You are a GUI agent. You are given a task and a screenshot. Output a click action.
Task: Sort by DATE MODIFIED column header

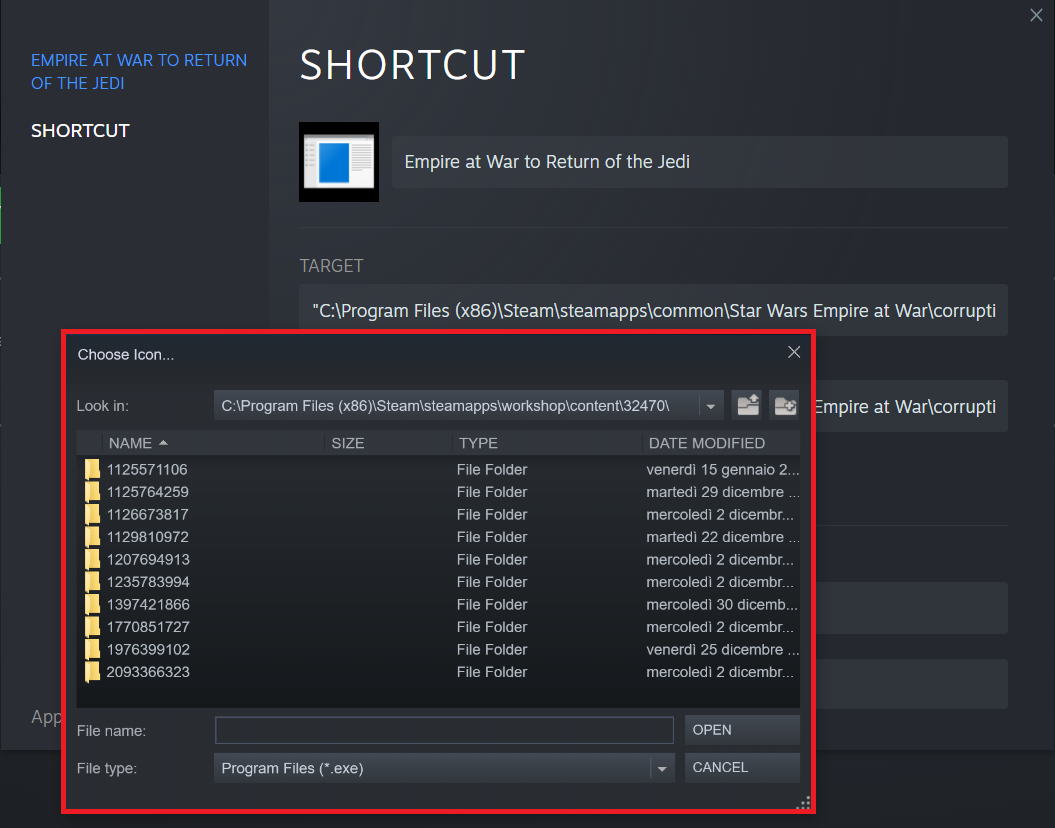pos(721,443)
